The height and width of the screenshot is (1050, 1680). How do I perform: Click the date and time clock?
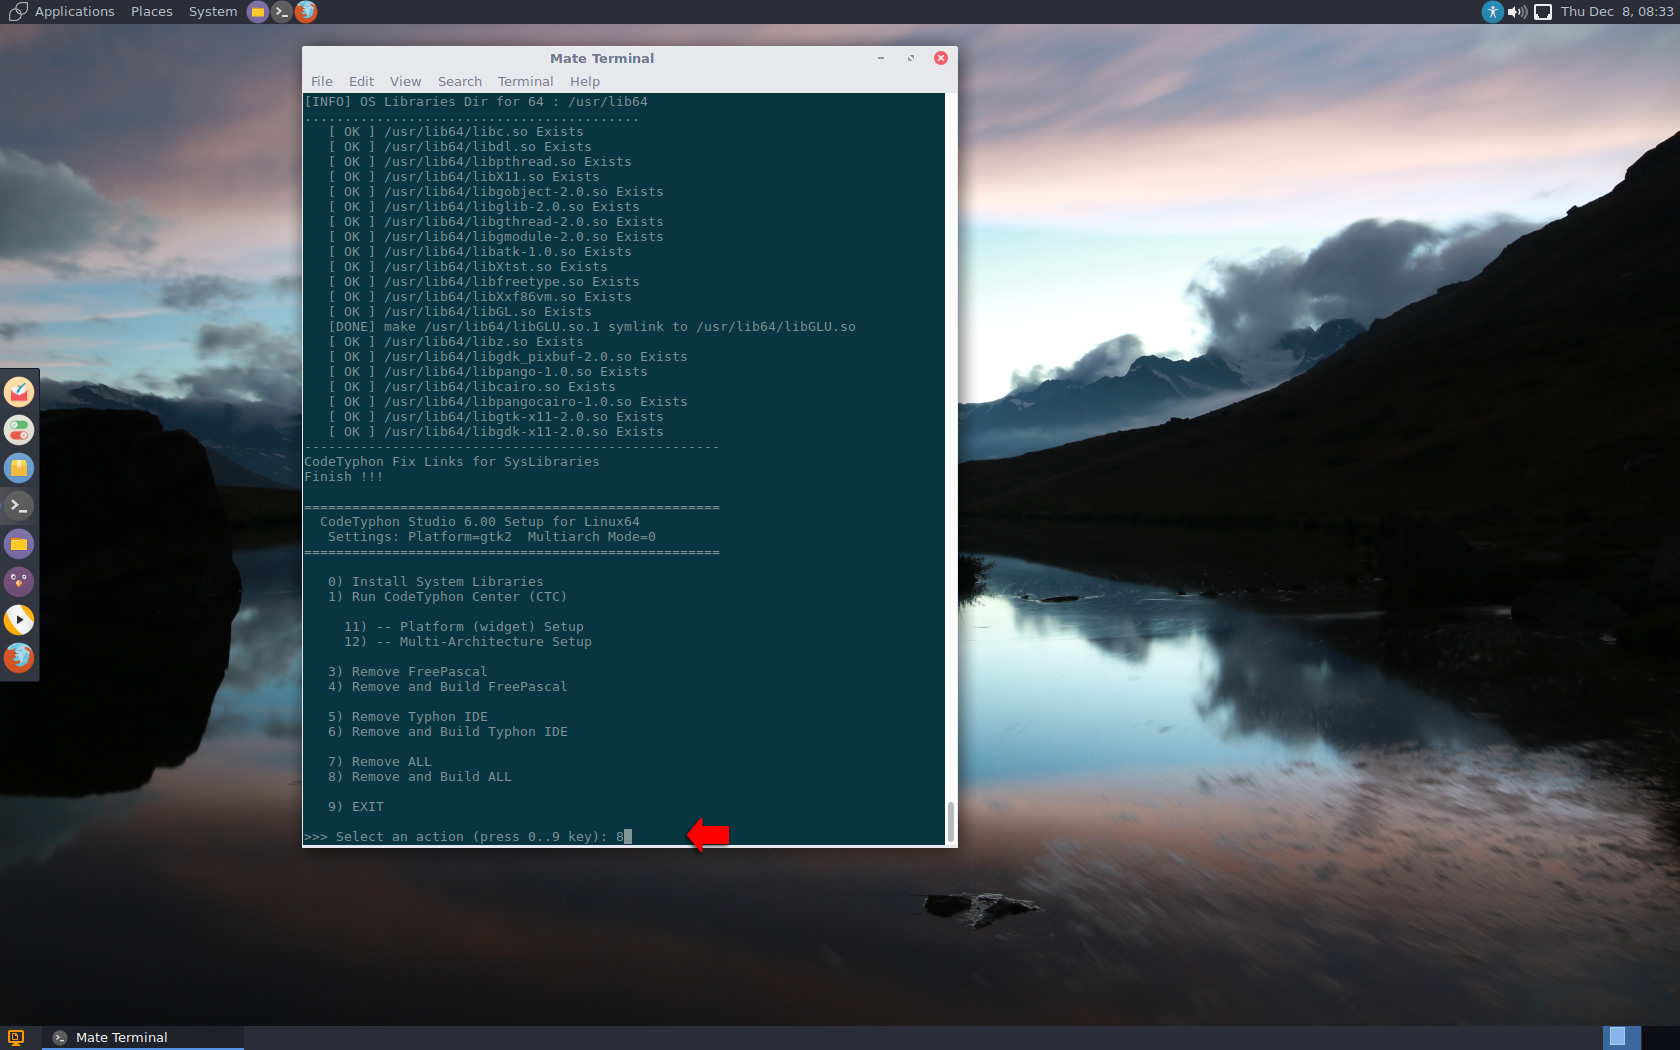pyautogui.click(x=1617, y=12)
